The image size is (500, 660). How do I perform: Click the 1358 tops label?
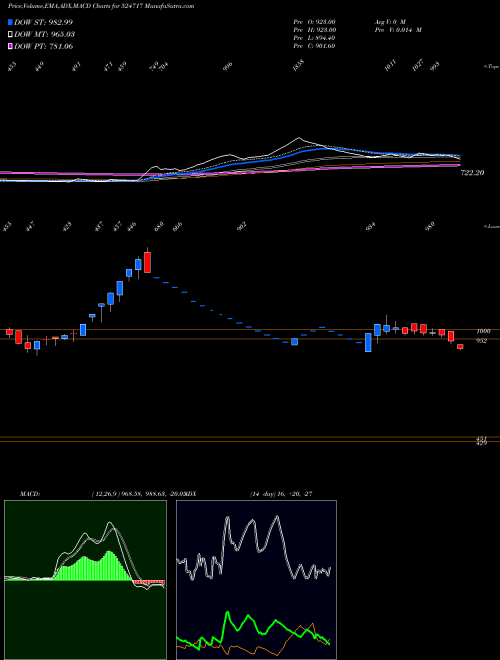(x=298, y=65)
